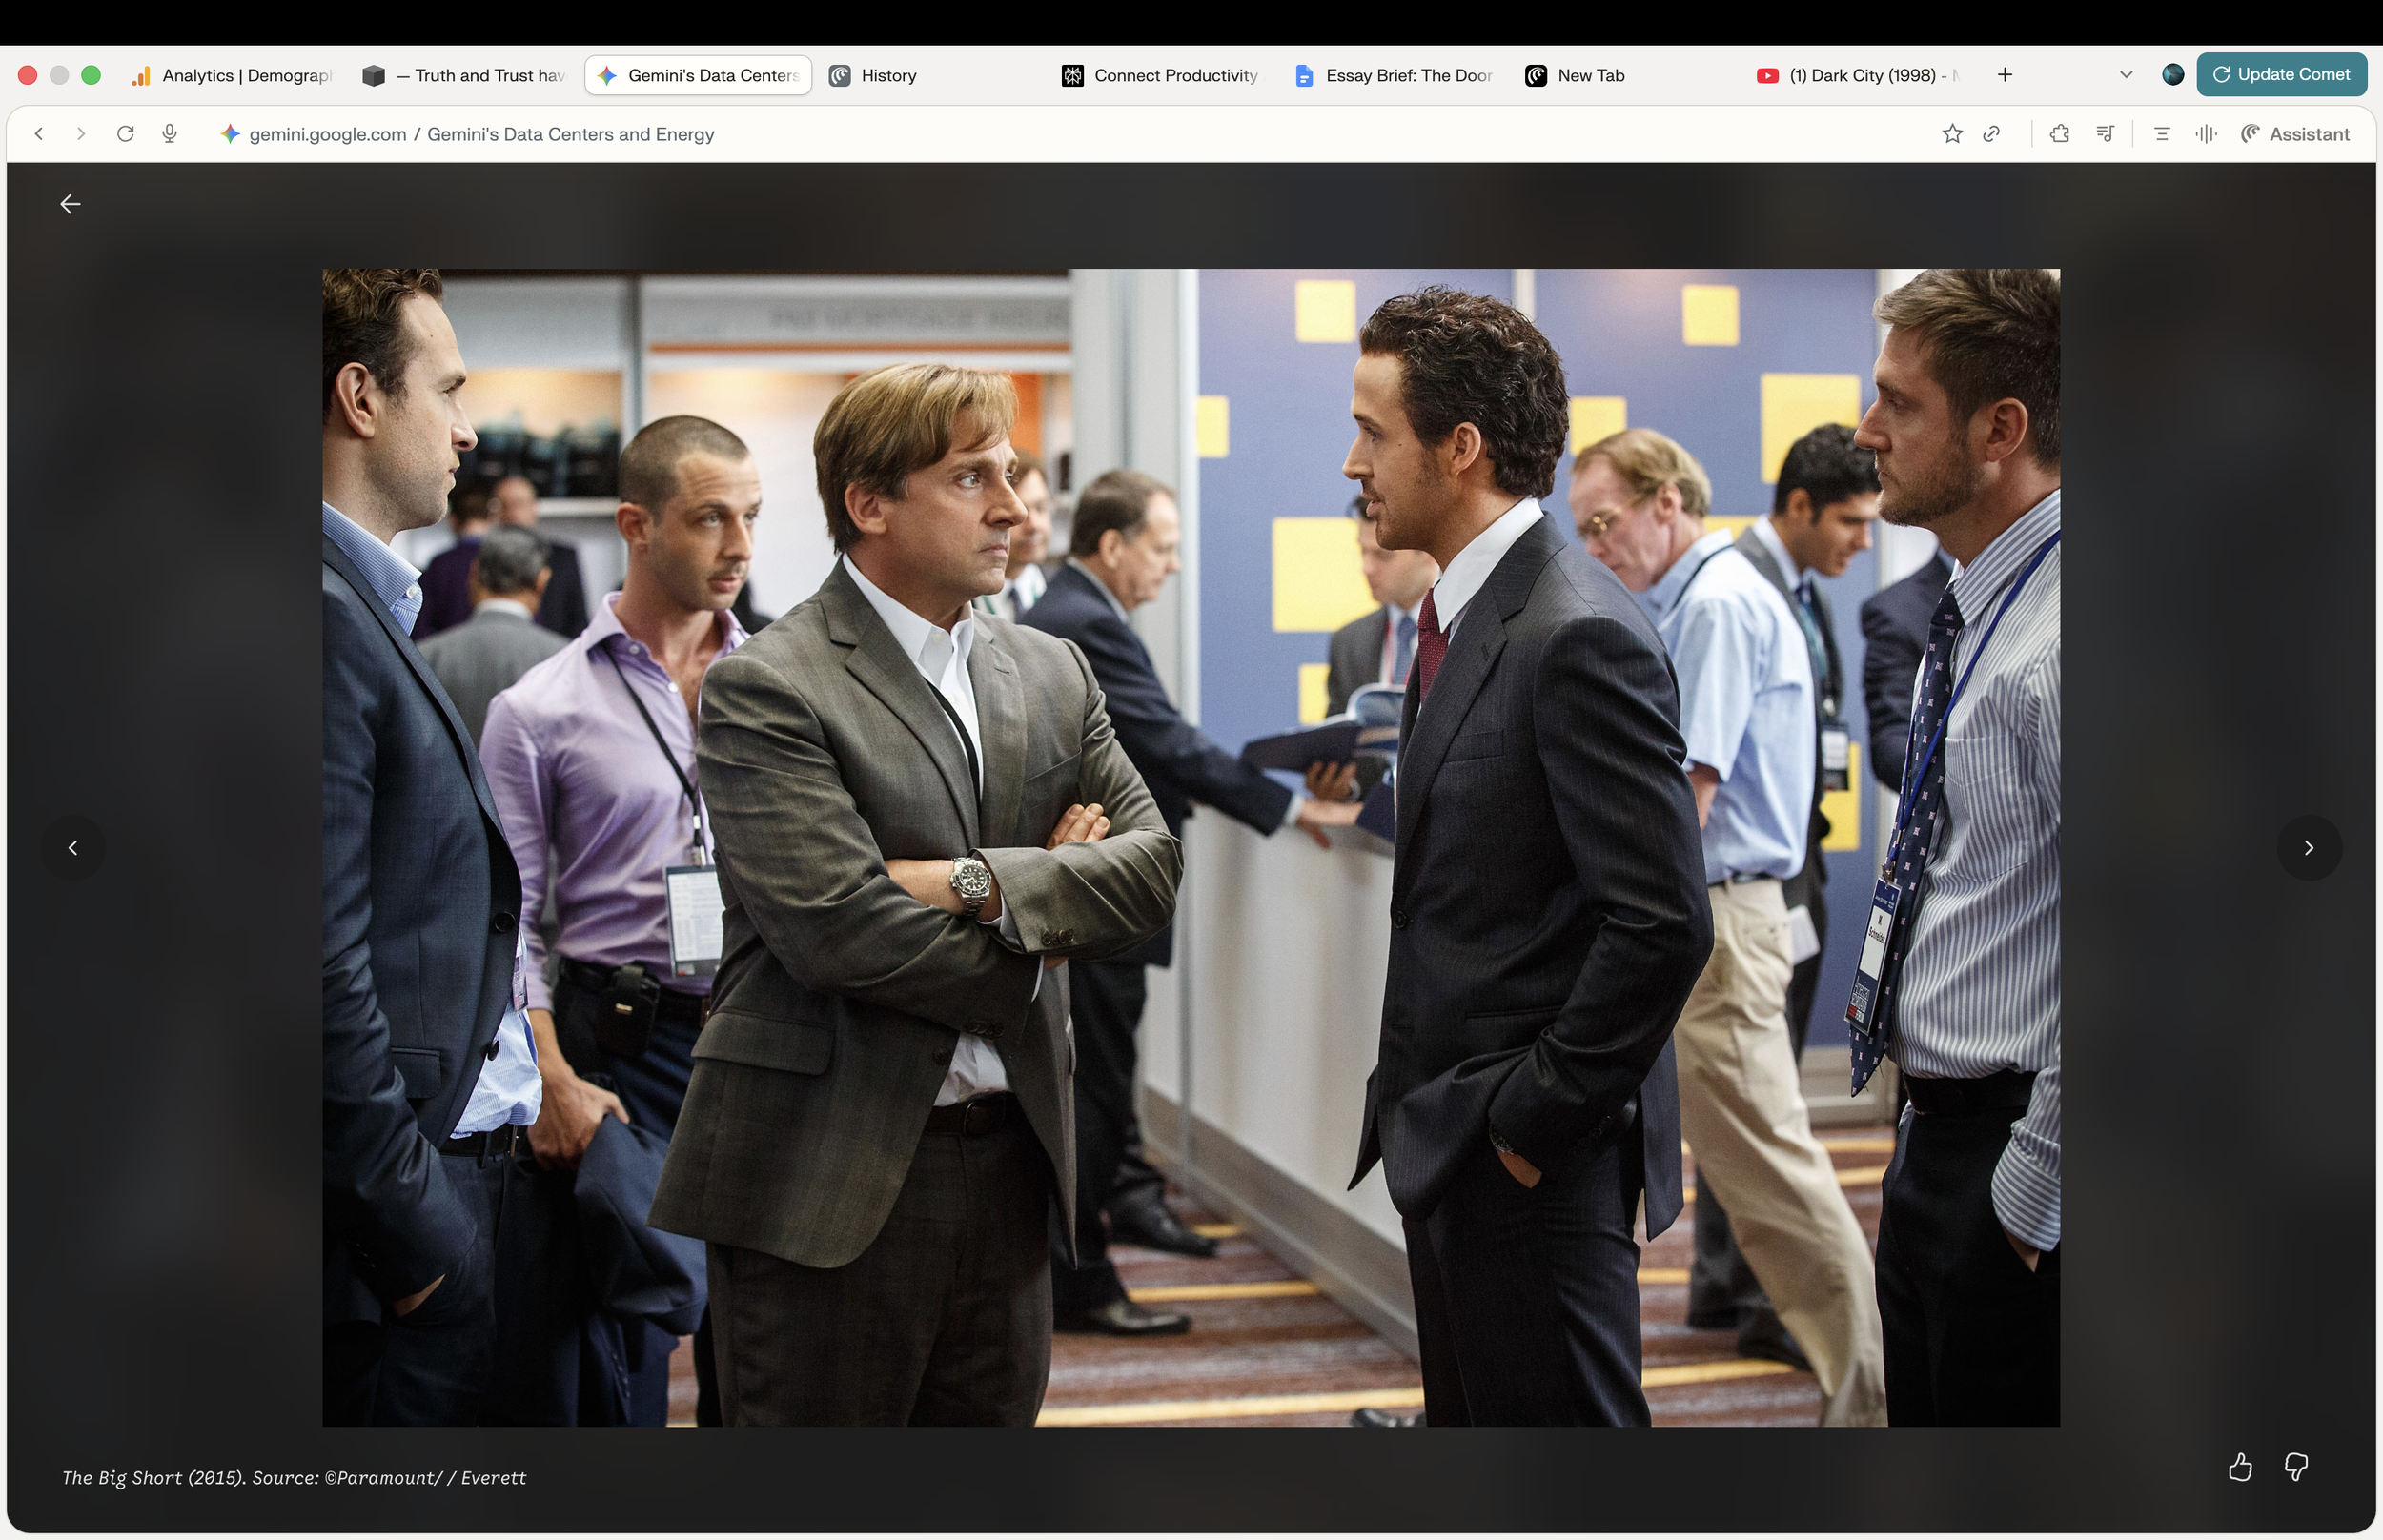Switch to the Truth and Trust tab
The image size is (2383, 1540).
click(466, 76)
